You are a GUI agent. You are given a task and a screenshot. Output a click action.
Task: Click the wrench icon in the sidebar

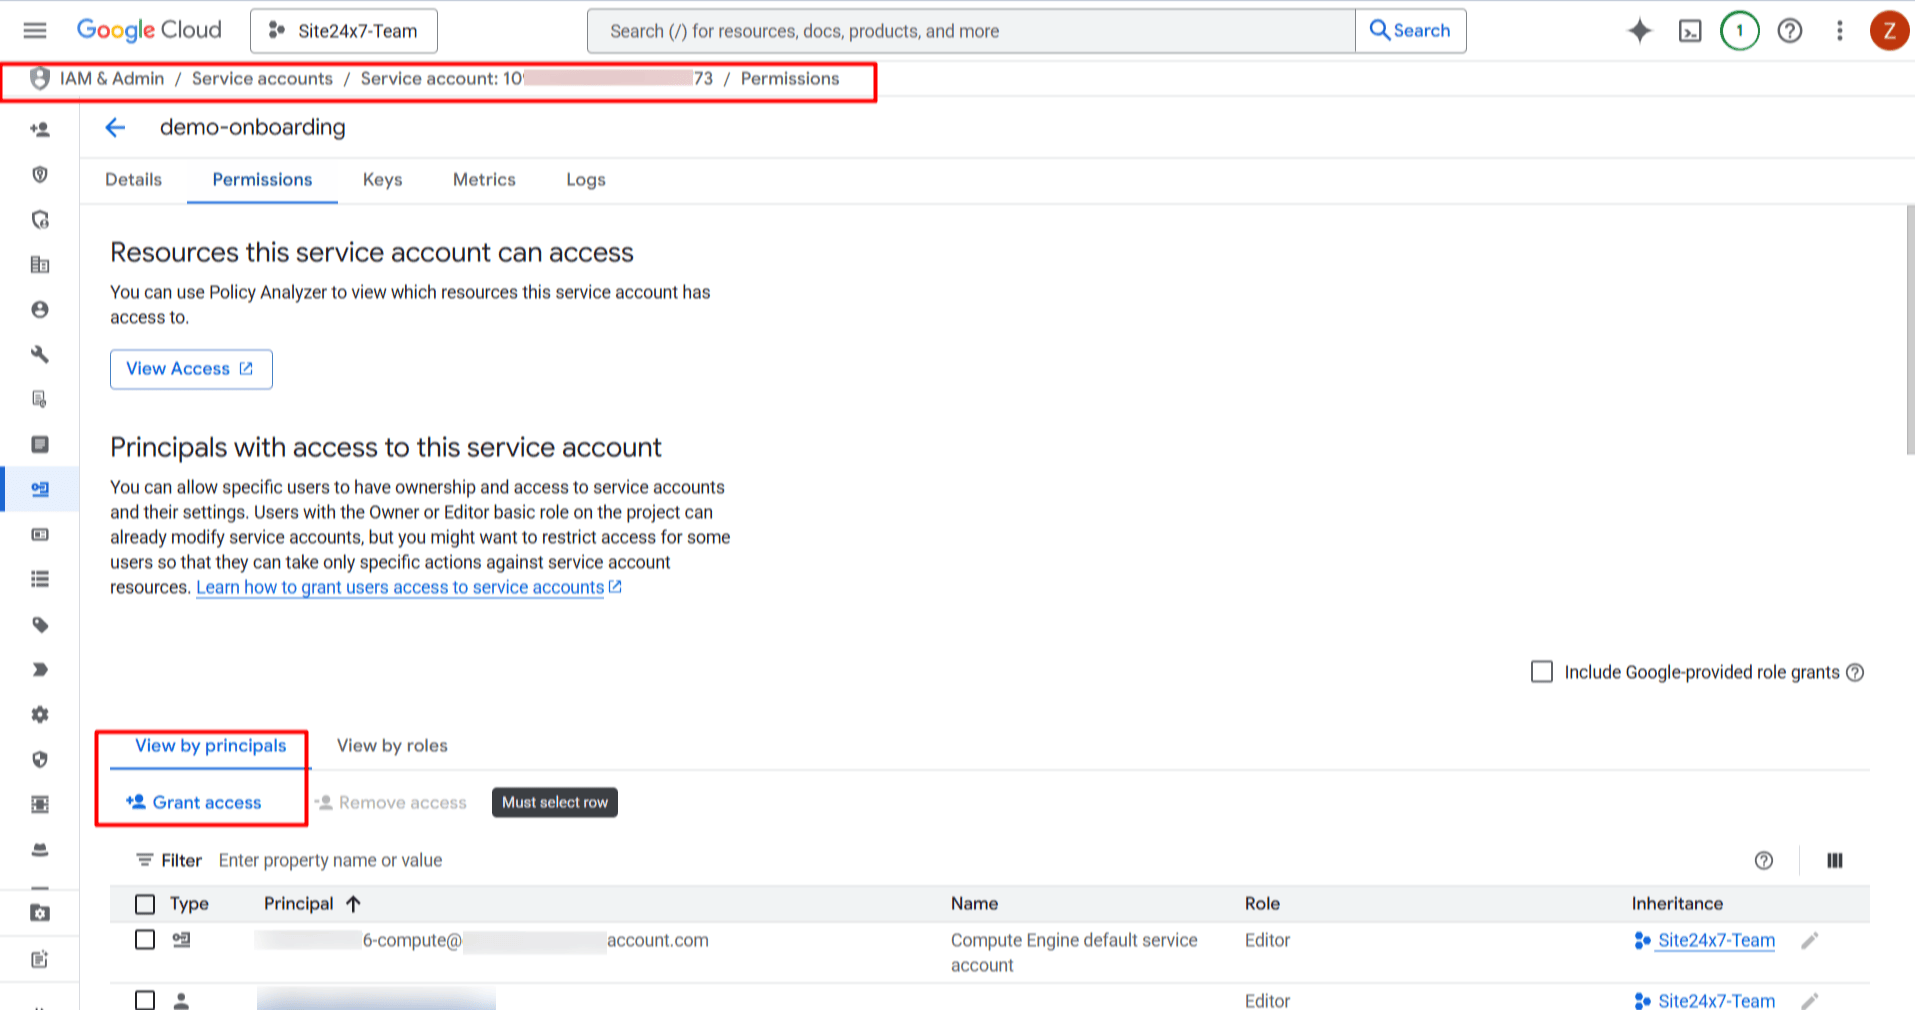pos(40,354)
